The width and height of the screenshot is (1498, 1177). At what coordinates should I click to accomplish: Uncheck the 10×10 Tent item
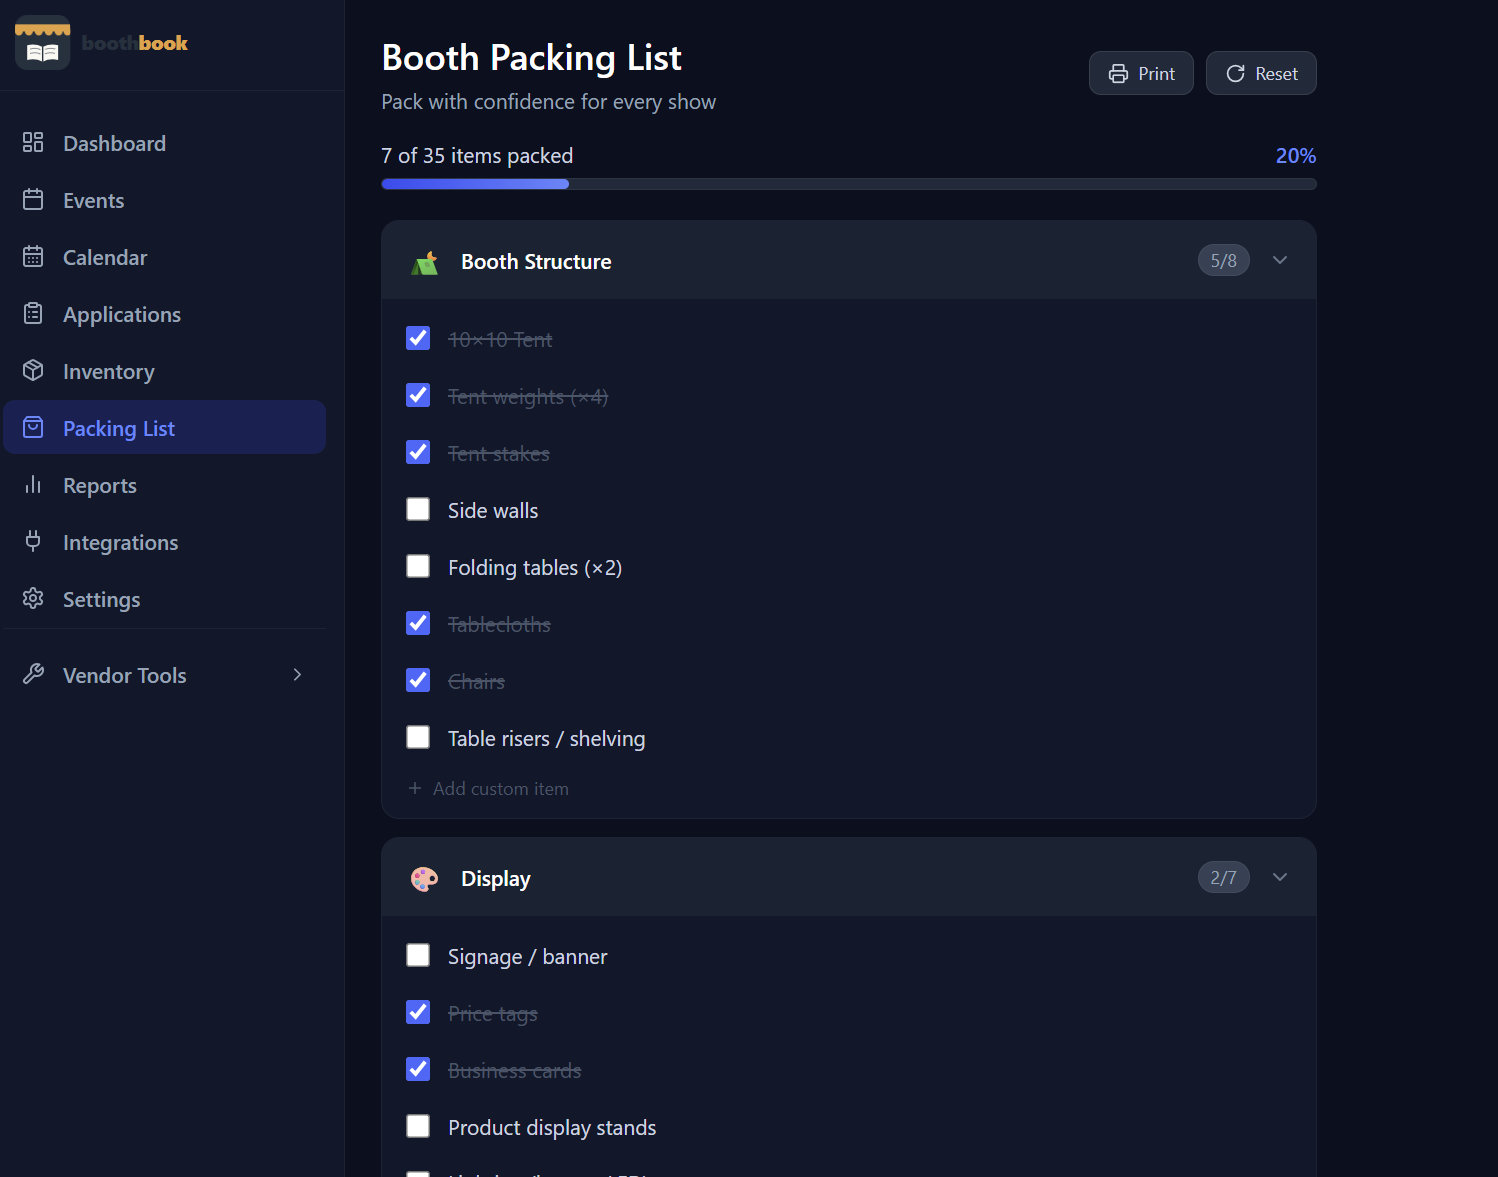point(418,338)
